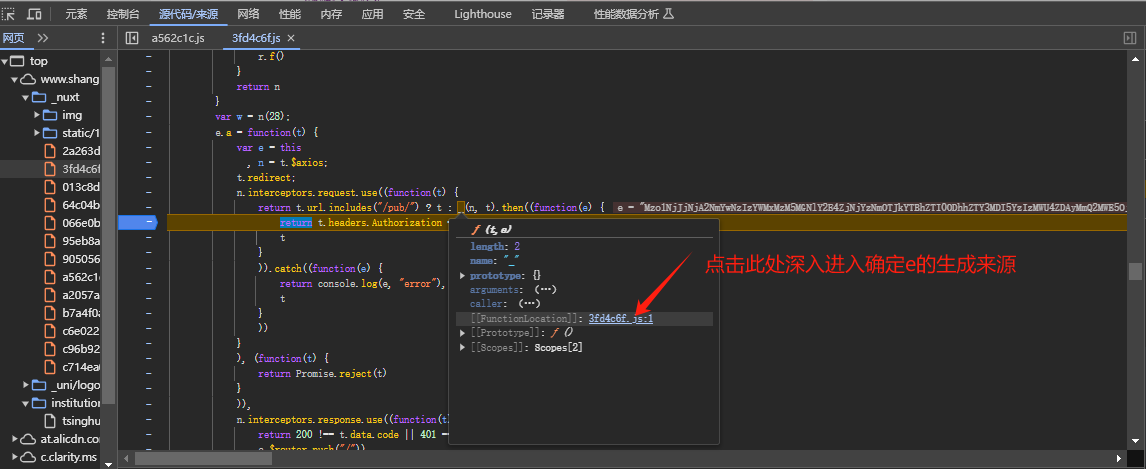
Task: Expand [[Scopes]] entry in tooltip
Action: 463,347
